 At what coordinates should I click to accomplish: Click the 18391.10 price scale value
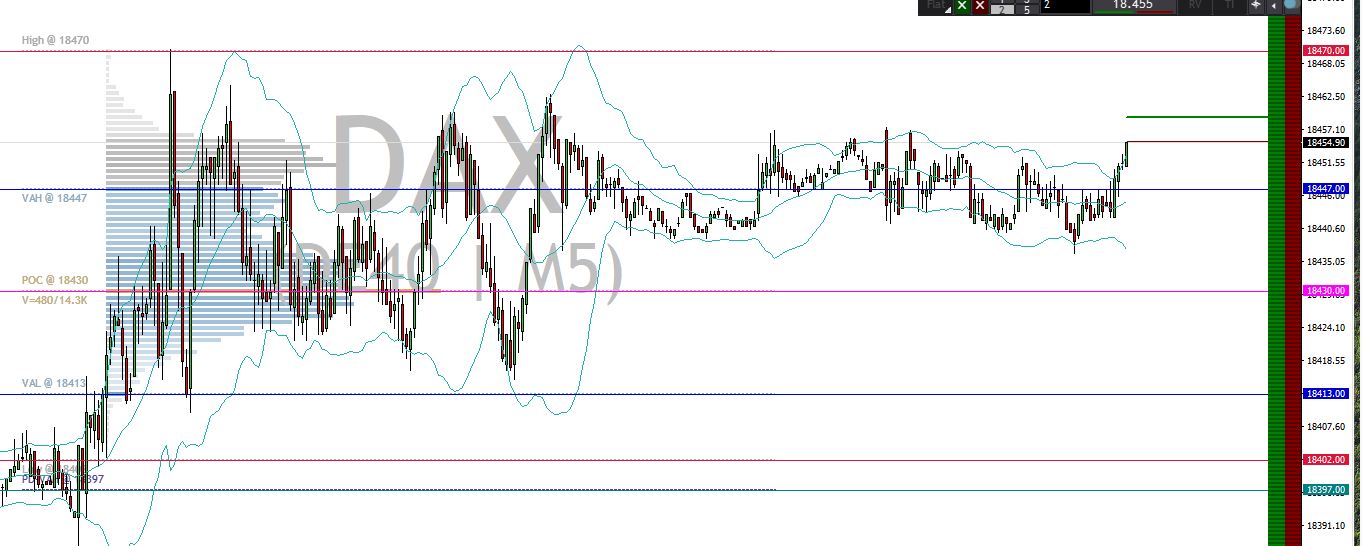coord(1326,526)
